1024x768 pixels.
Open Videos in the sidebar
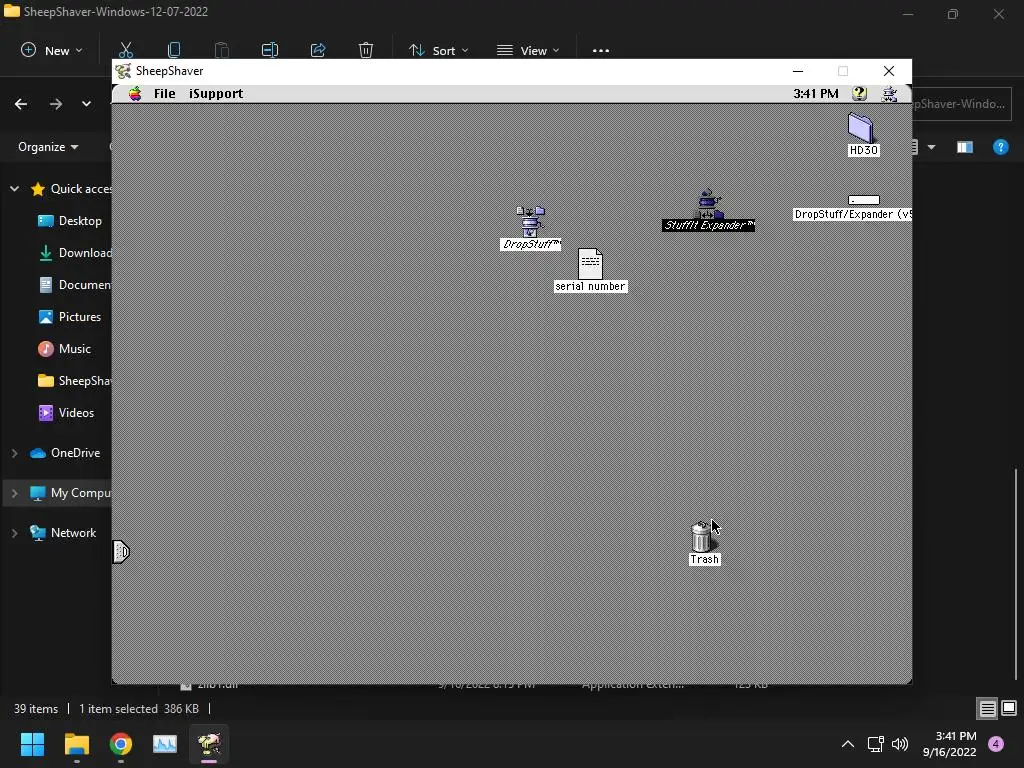(x=67, y=413)
